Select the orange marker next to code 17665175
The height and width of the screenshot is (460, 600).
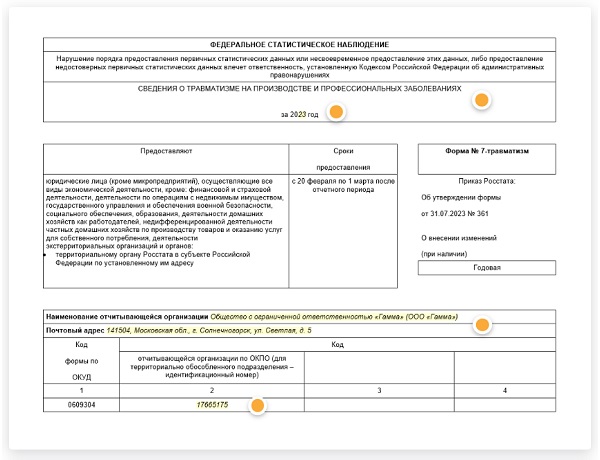tap(257, 405)
